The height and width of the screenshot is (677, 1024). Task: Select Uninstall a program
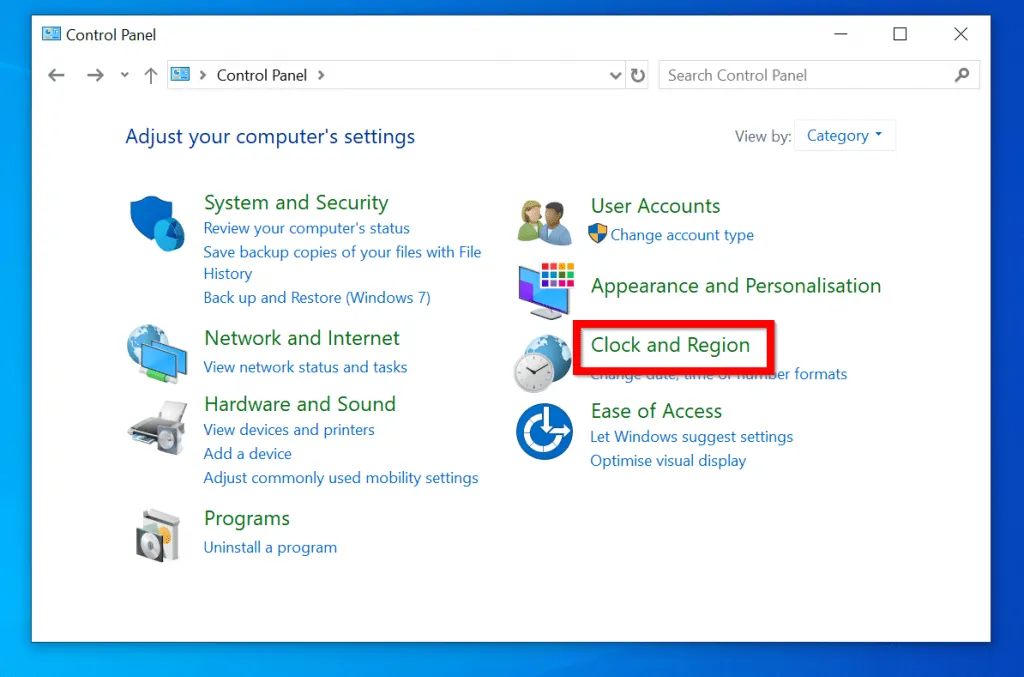[270, 547]
